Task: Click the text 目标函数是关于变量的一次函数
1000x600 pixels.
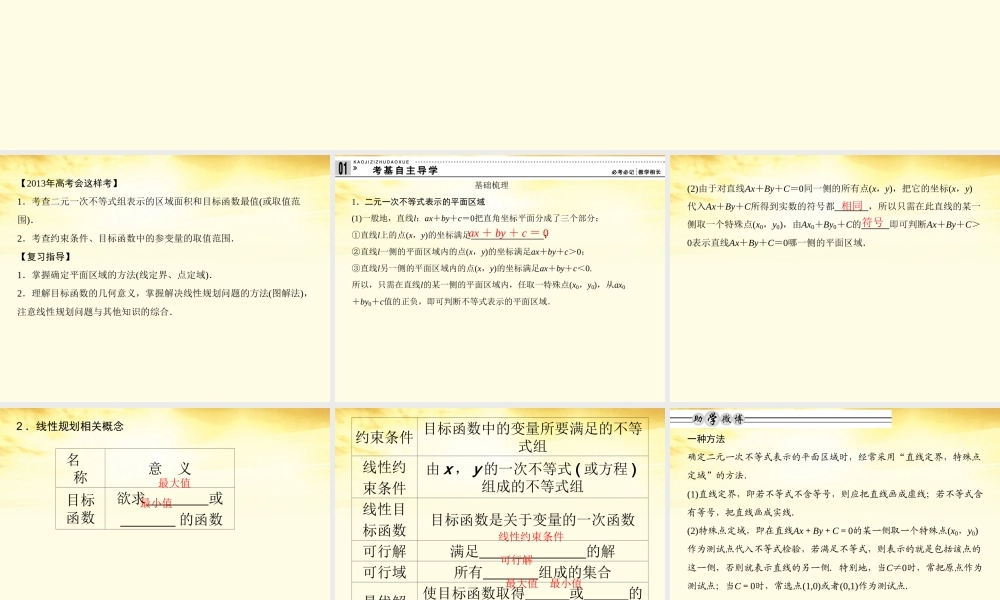Action: 533,520
